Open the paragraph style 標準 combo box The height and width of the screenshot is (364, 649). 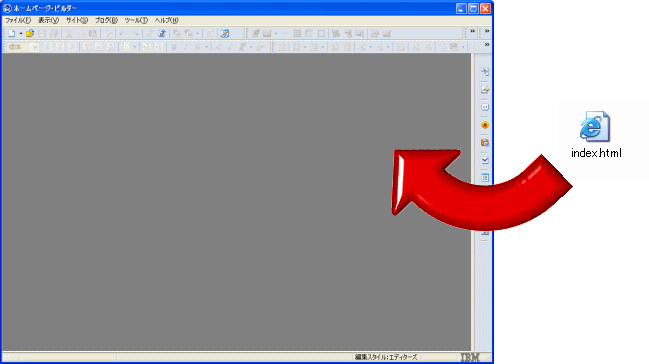(23, 47)
